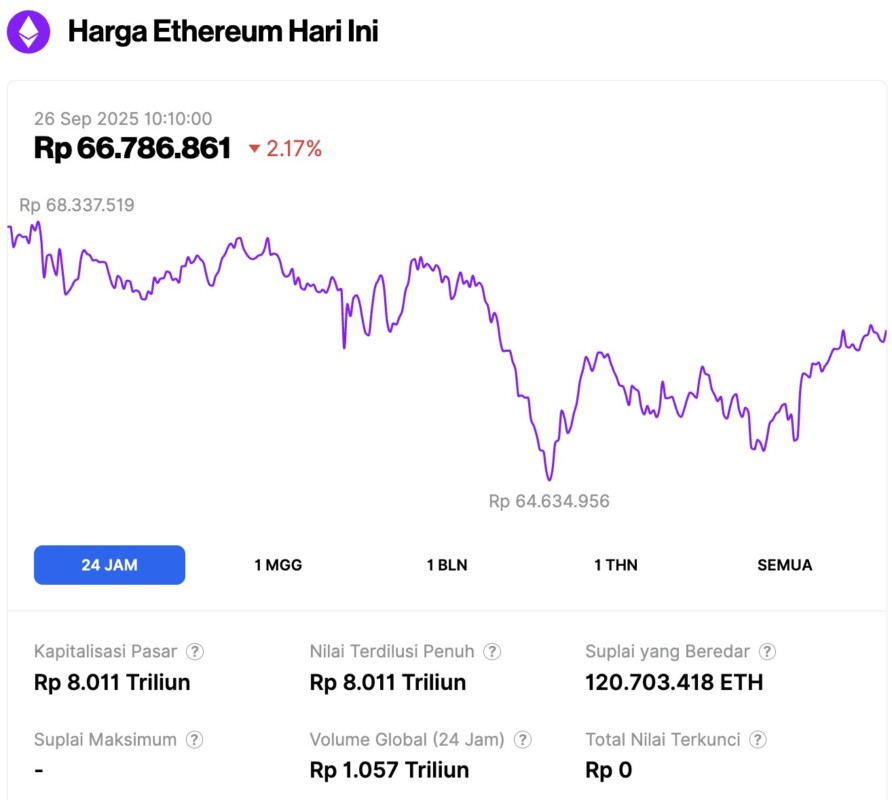
Task: Open the Kapitalisasi Pasar help tooltip icon
Action: (x=194, y=651)
